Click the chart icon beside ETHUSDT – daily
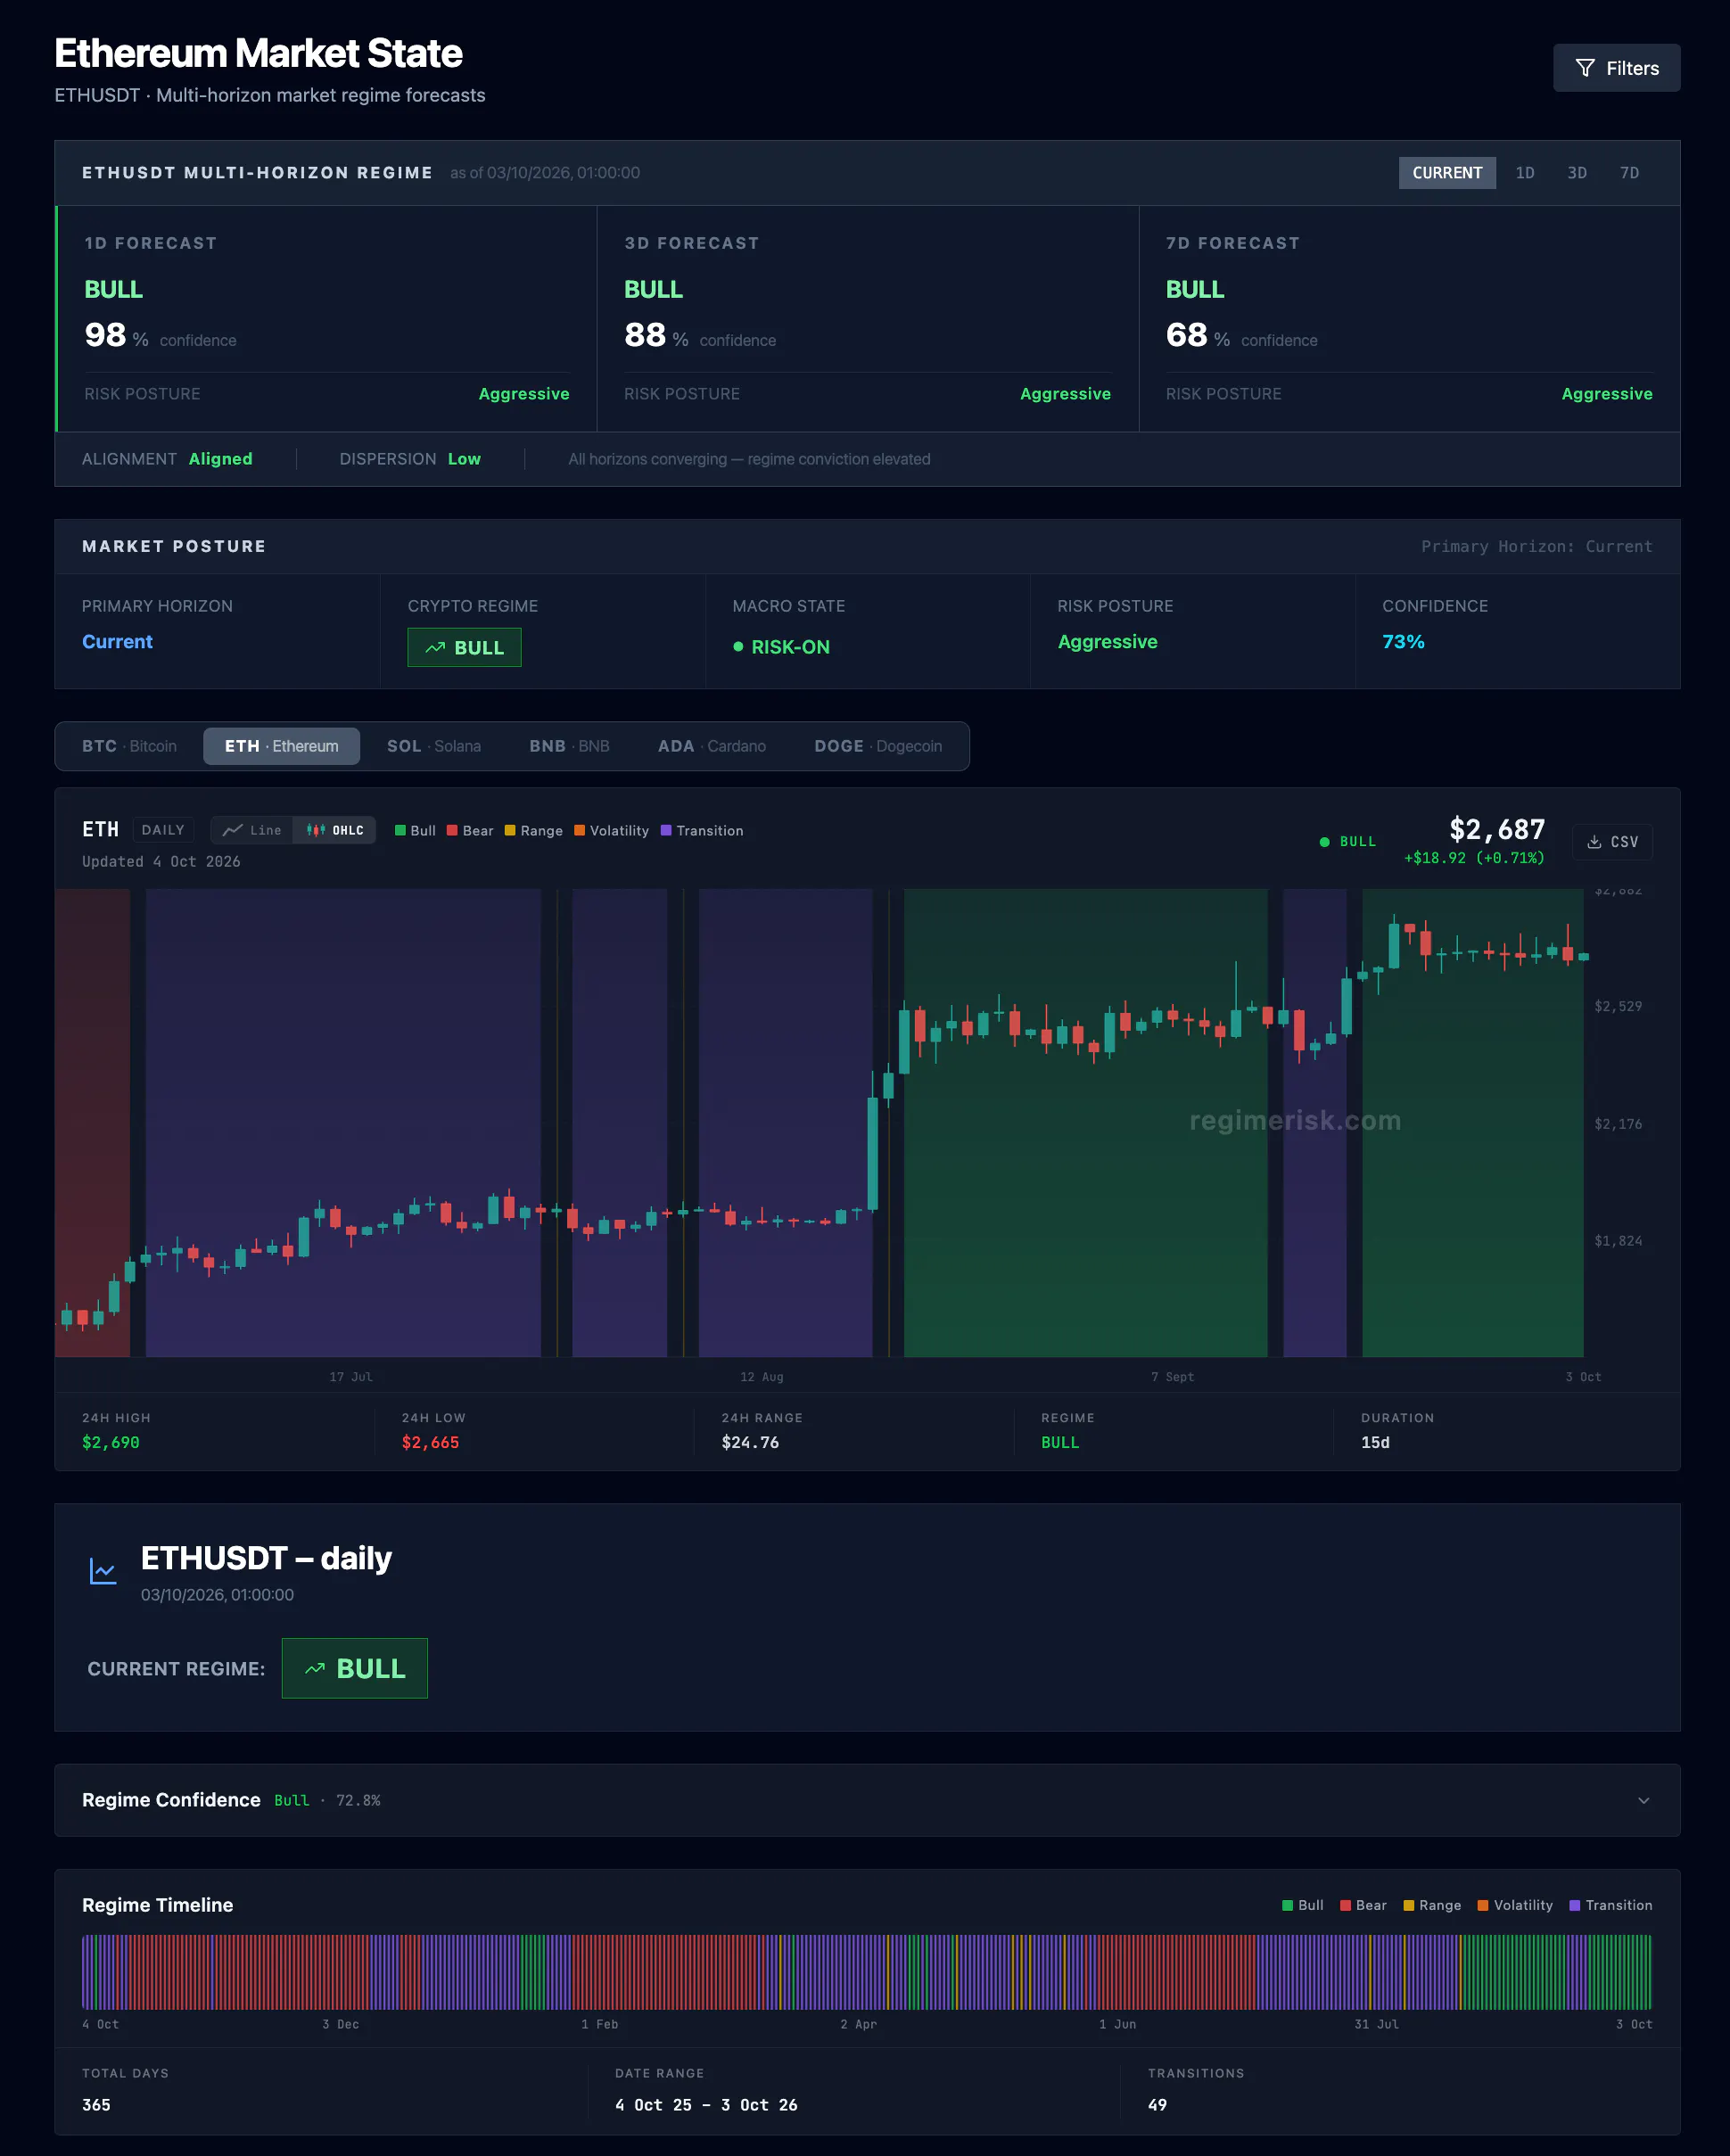This screenshot has width=1730, height=2156. [103, 1571]
